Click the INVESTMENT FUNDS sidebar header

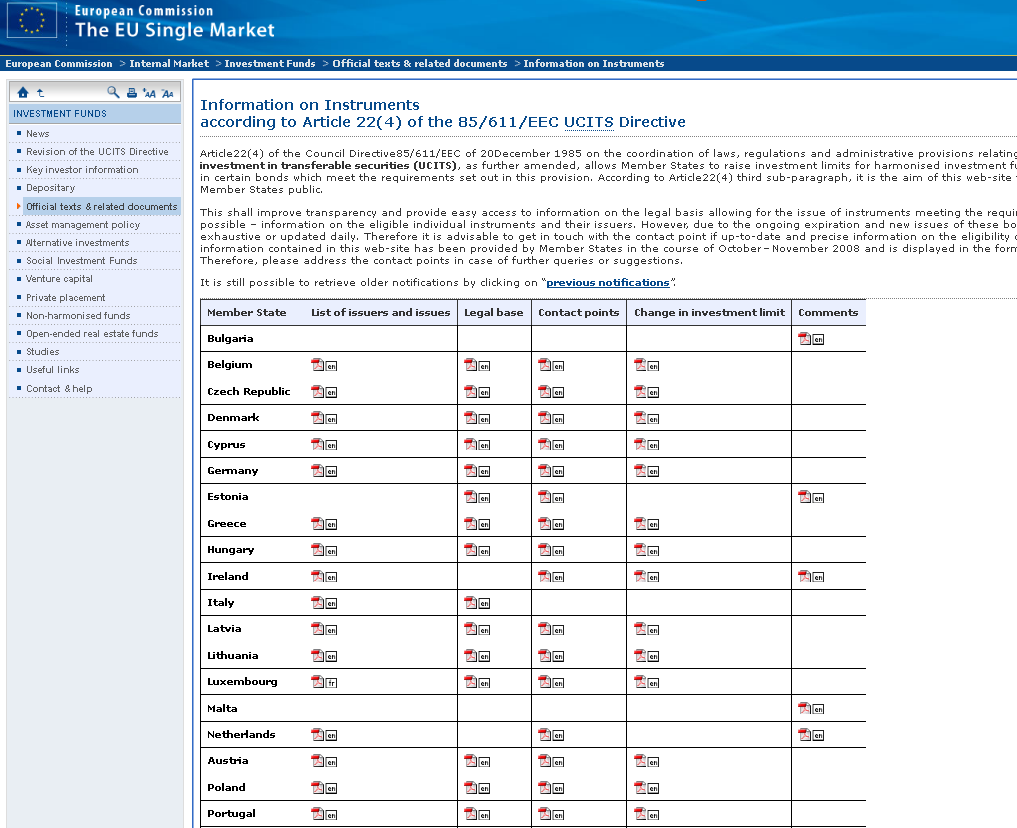click(x=60, y=113)
